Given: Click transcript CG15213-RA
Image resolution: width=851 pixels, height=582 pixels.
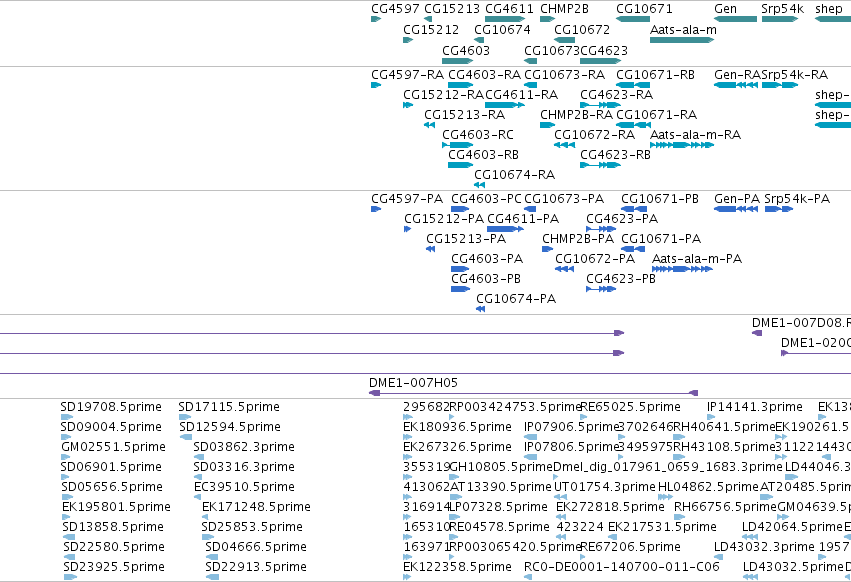Looking at the screenshot, I should tap(464, 115).
